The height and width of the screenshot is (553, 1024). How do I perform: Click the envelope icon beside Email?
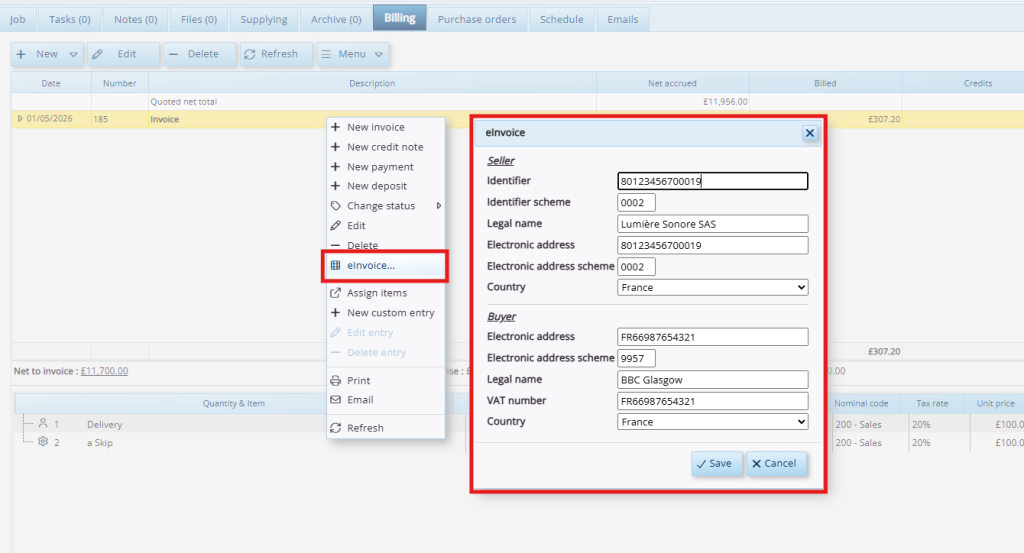pos(335,400)
